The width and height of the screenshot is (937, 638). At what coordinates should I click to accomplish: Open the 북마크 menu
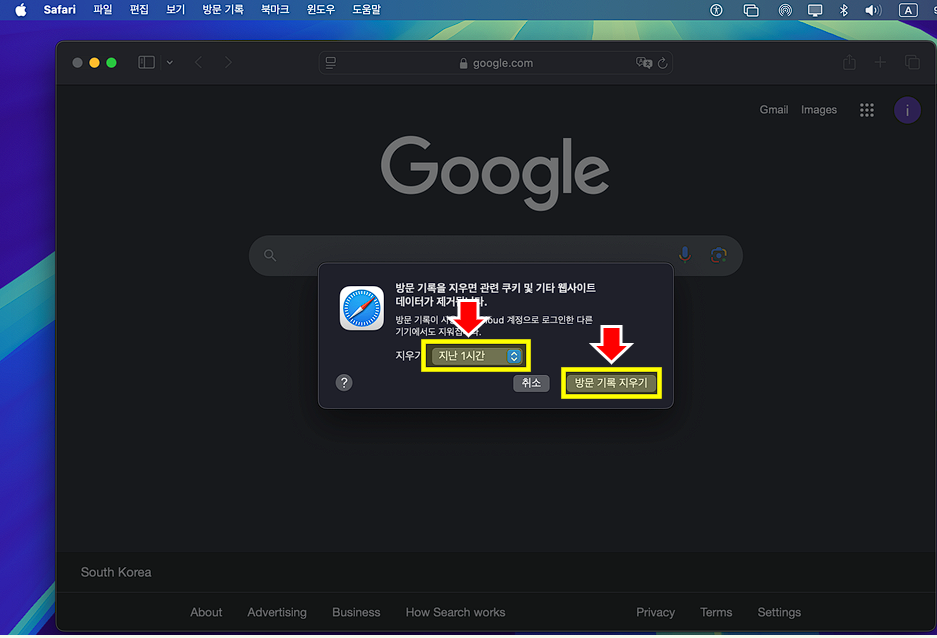[x=275, y=10]
